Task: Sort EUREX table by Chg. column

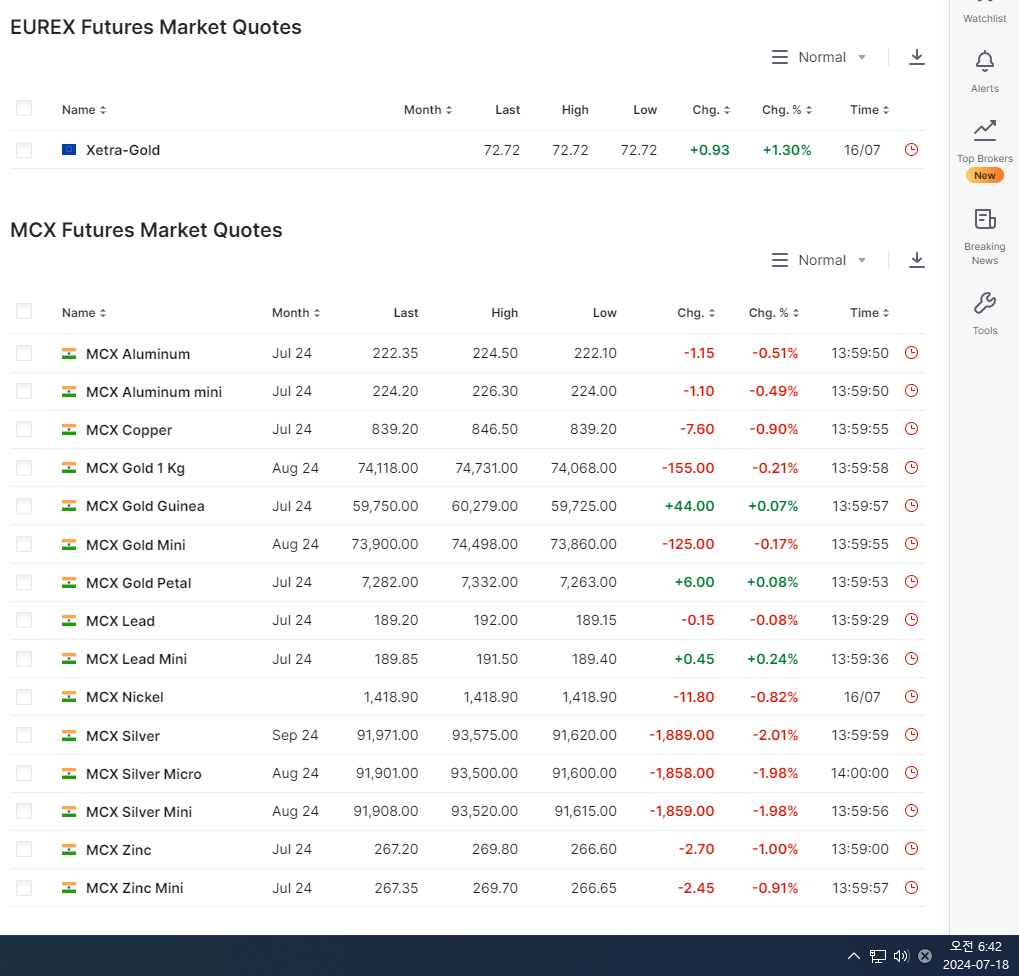Action: tap(711, 110)
